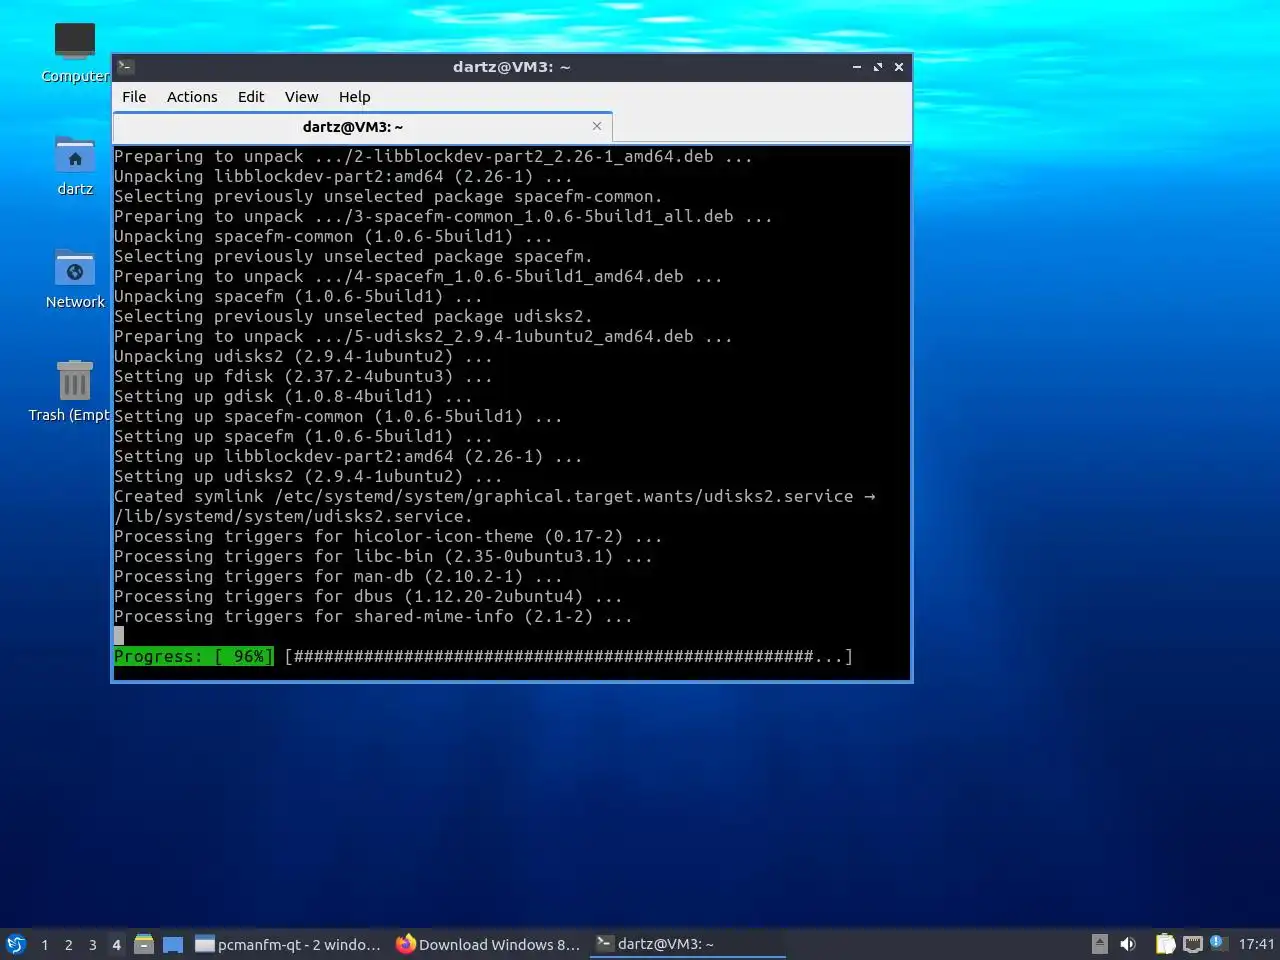Open the Network desktop icon

75,278
